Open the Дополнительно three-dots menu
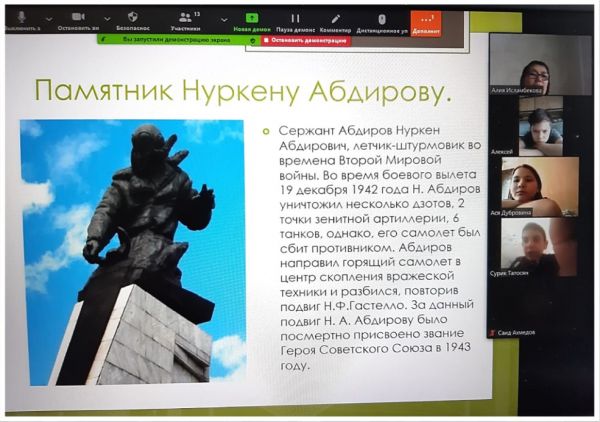This screenshot has height=422, width=600. (x=425, y=21)
